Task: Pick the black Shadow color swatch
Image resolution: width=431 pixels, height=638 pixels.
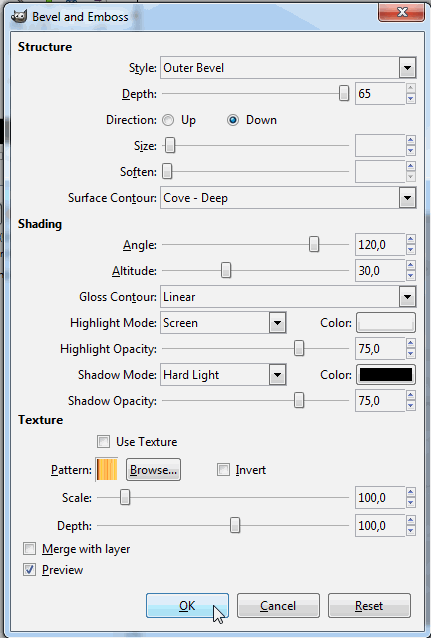Action: [x=386, y=375]
